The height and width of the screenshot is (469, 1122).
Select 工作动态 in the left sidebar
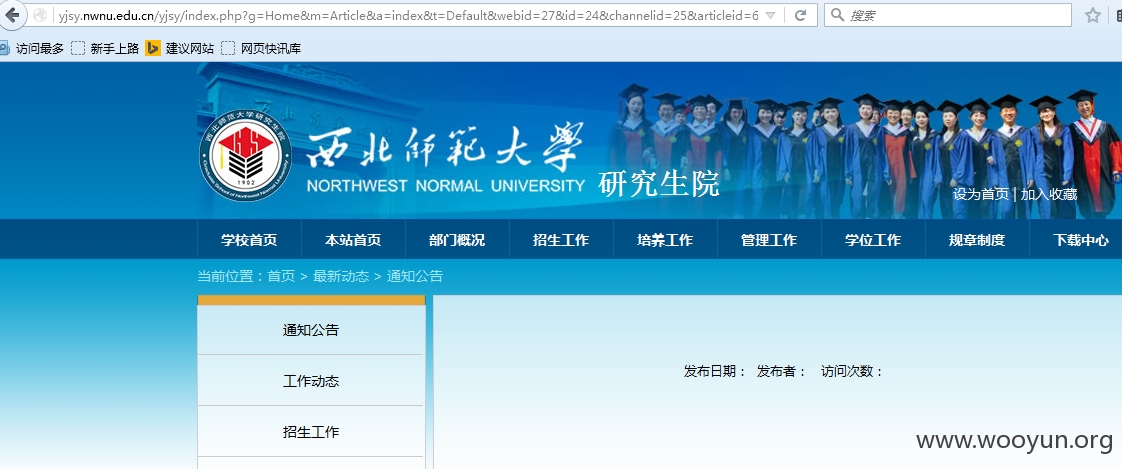click(x=311, y=381)
